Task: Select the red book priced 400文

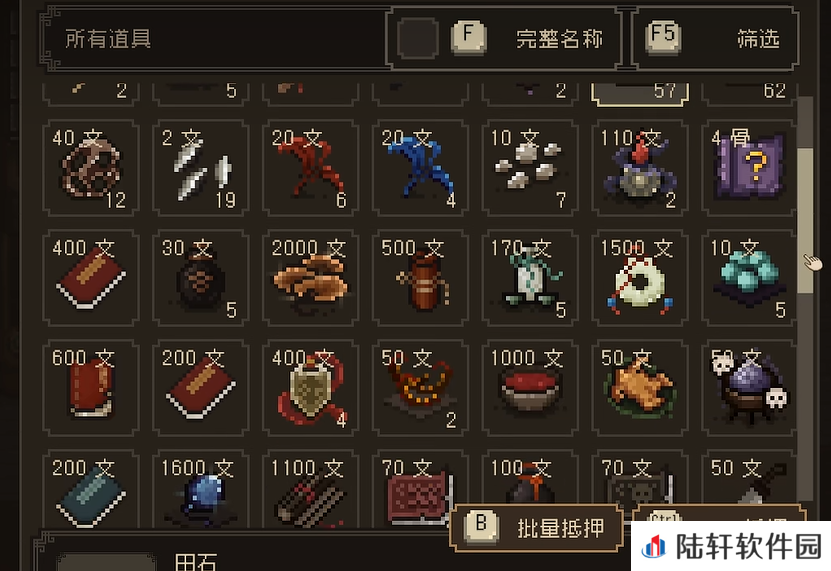Action: 91,277
